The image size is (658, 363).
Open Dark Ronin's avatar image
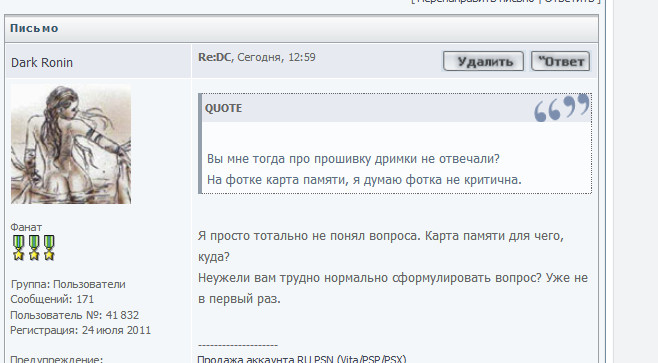(71, 144)
